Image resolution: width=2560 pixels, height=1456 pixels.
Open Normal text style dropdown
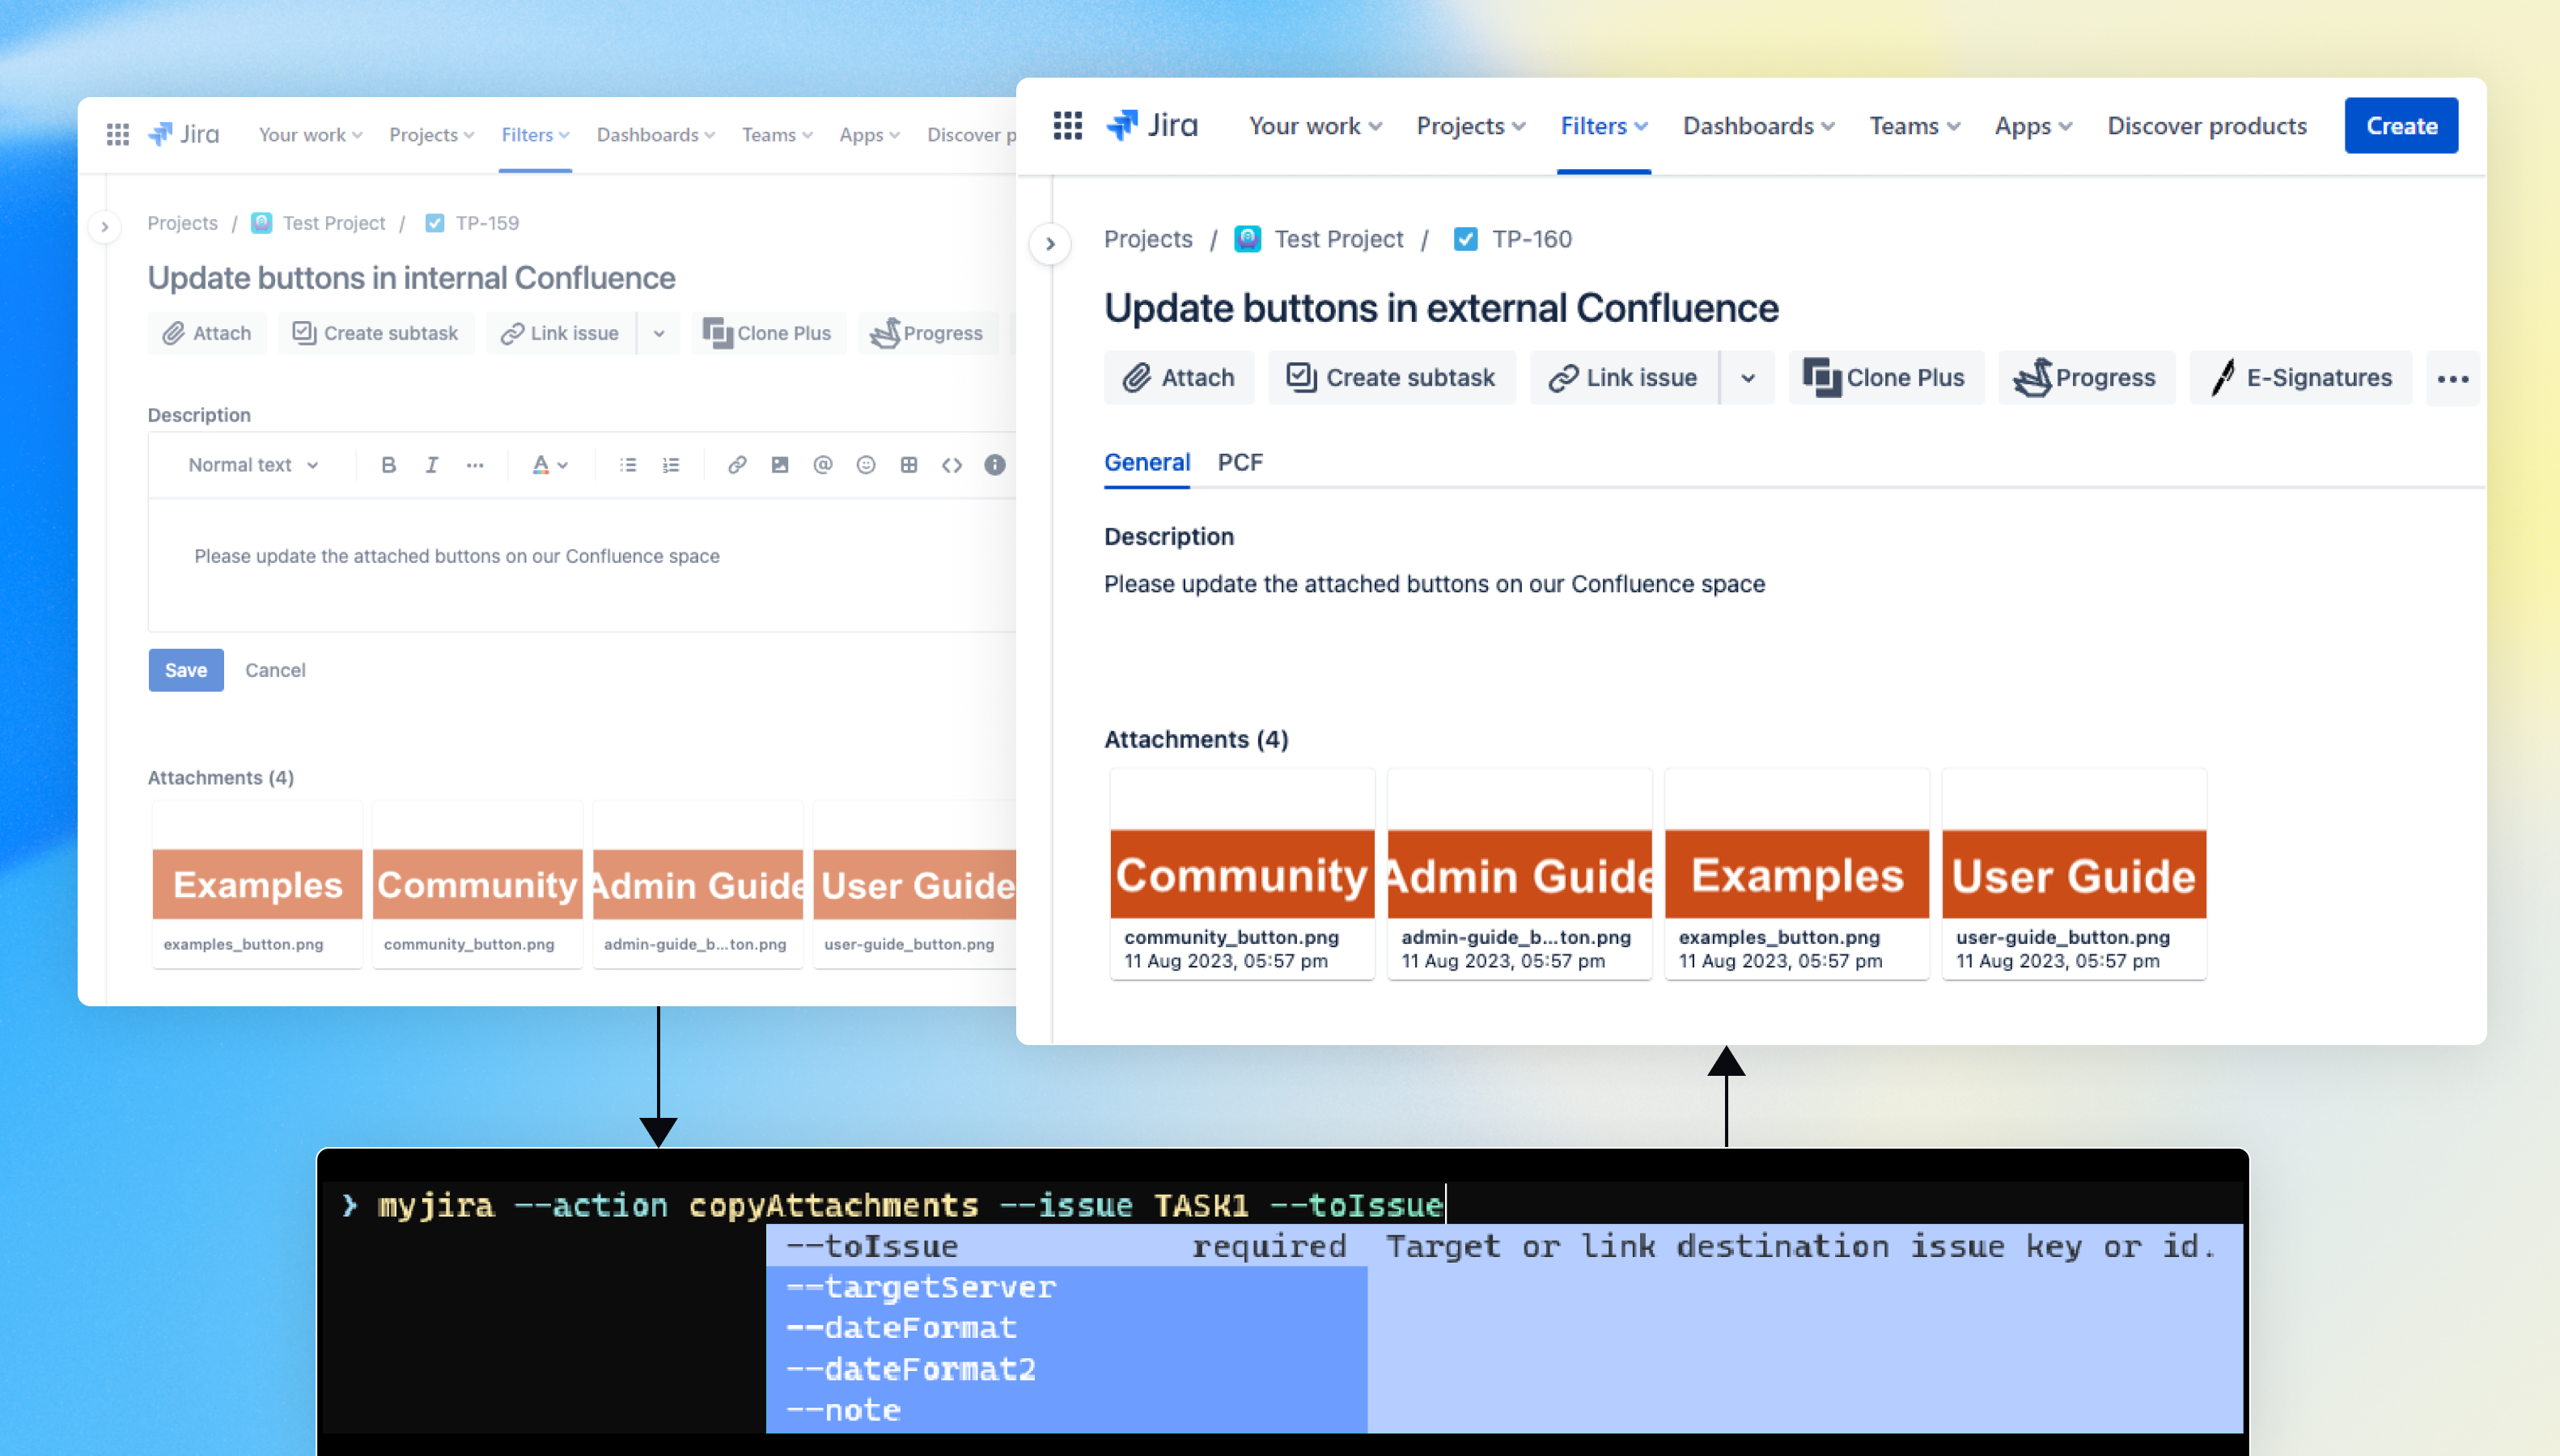click(x=253, y=465)
